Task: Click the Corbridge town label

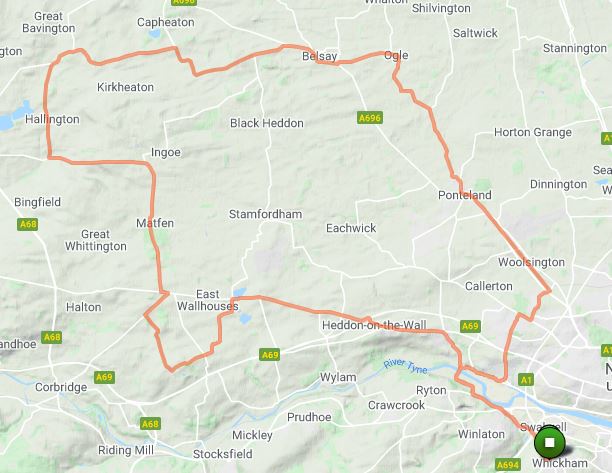Action: point(61,387)
